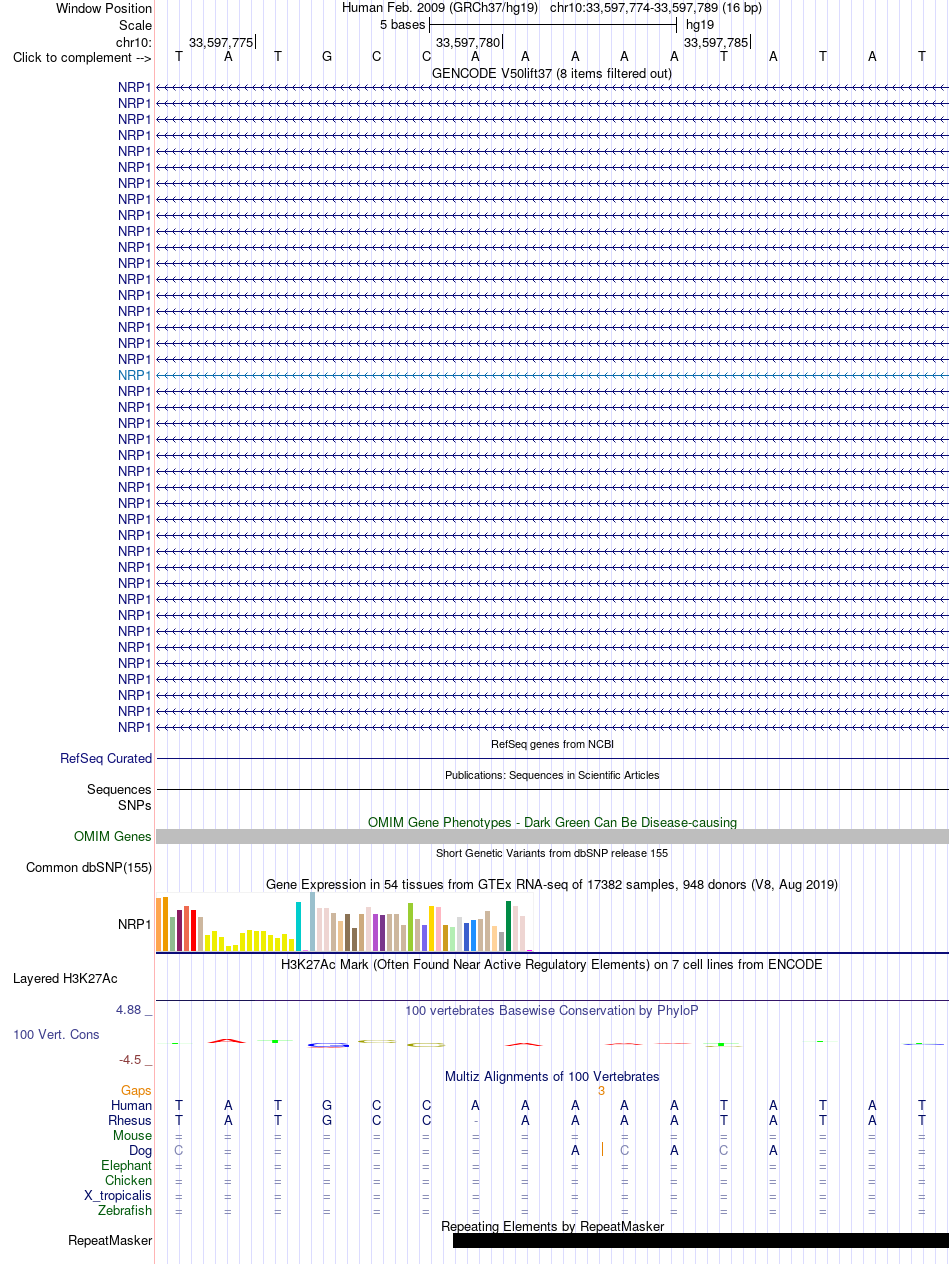Click 'Publications: Sequences in Scientific Articles' title

[x=552, y=775]
